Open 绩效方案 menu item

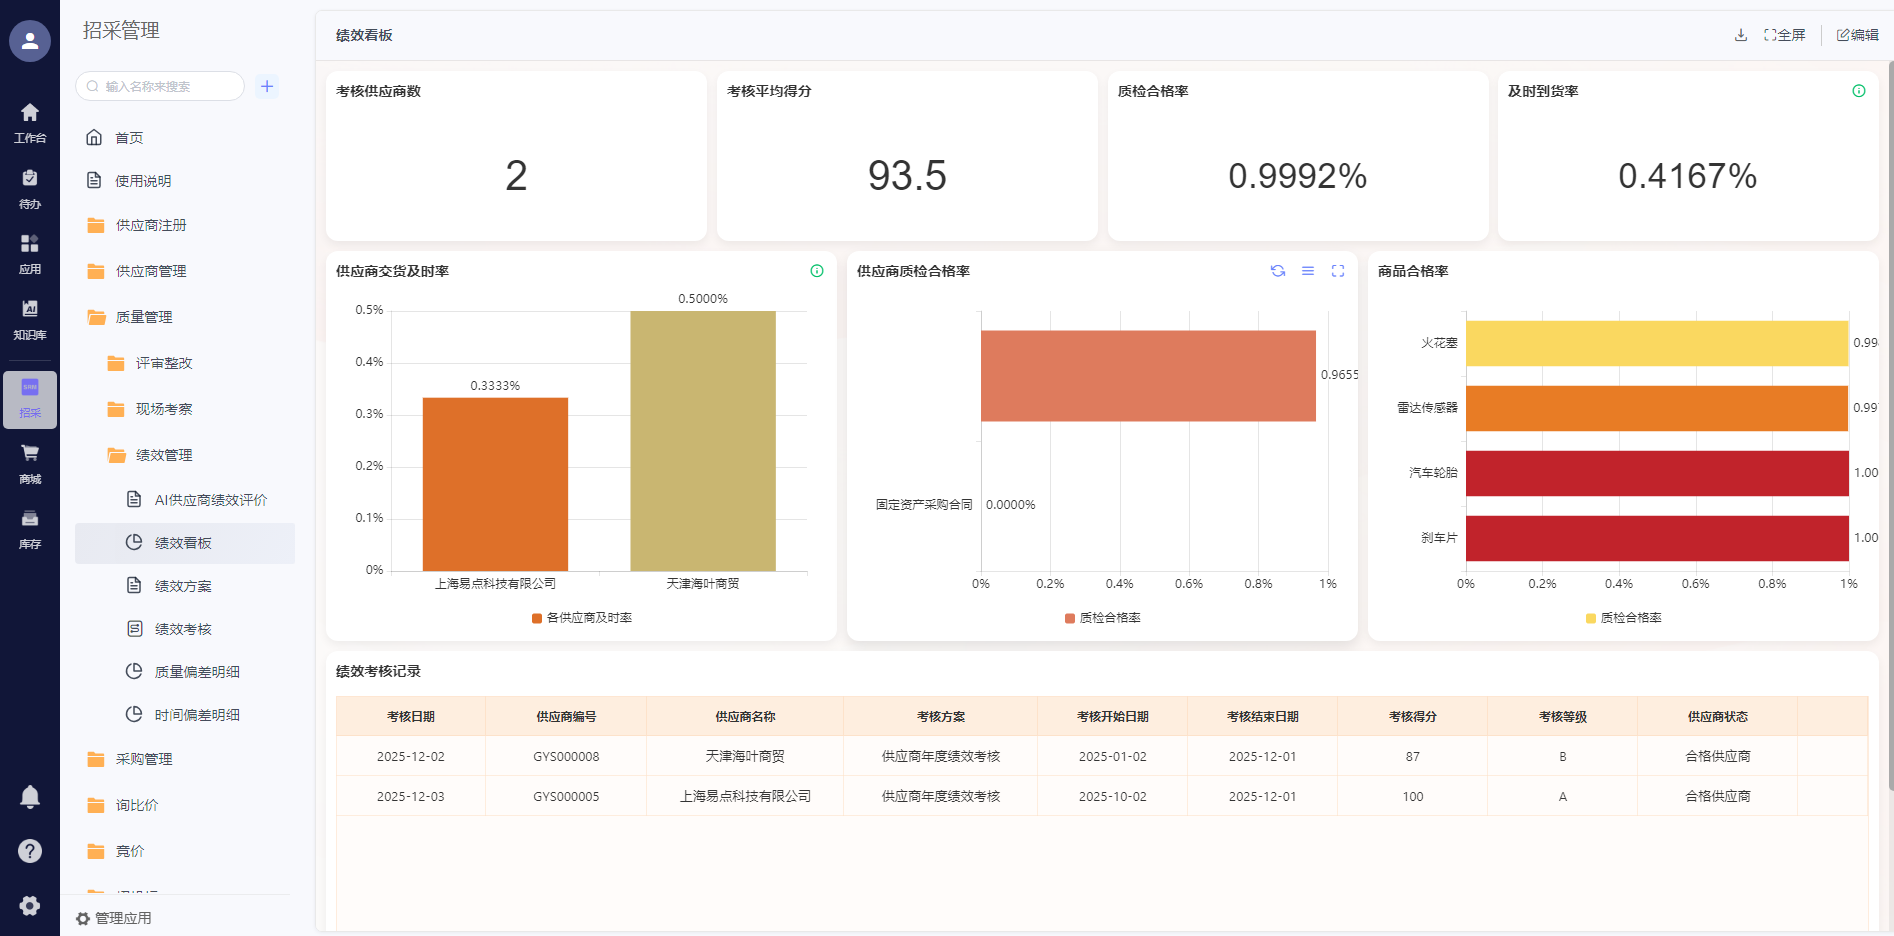coord(183,586)
